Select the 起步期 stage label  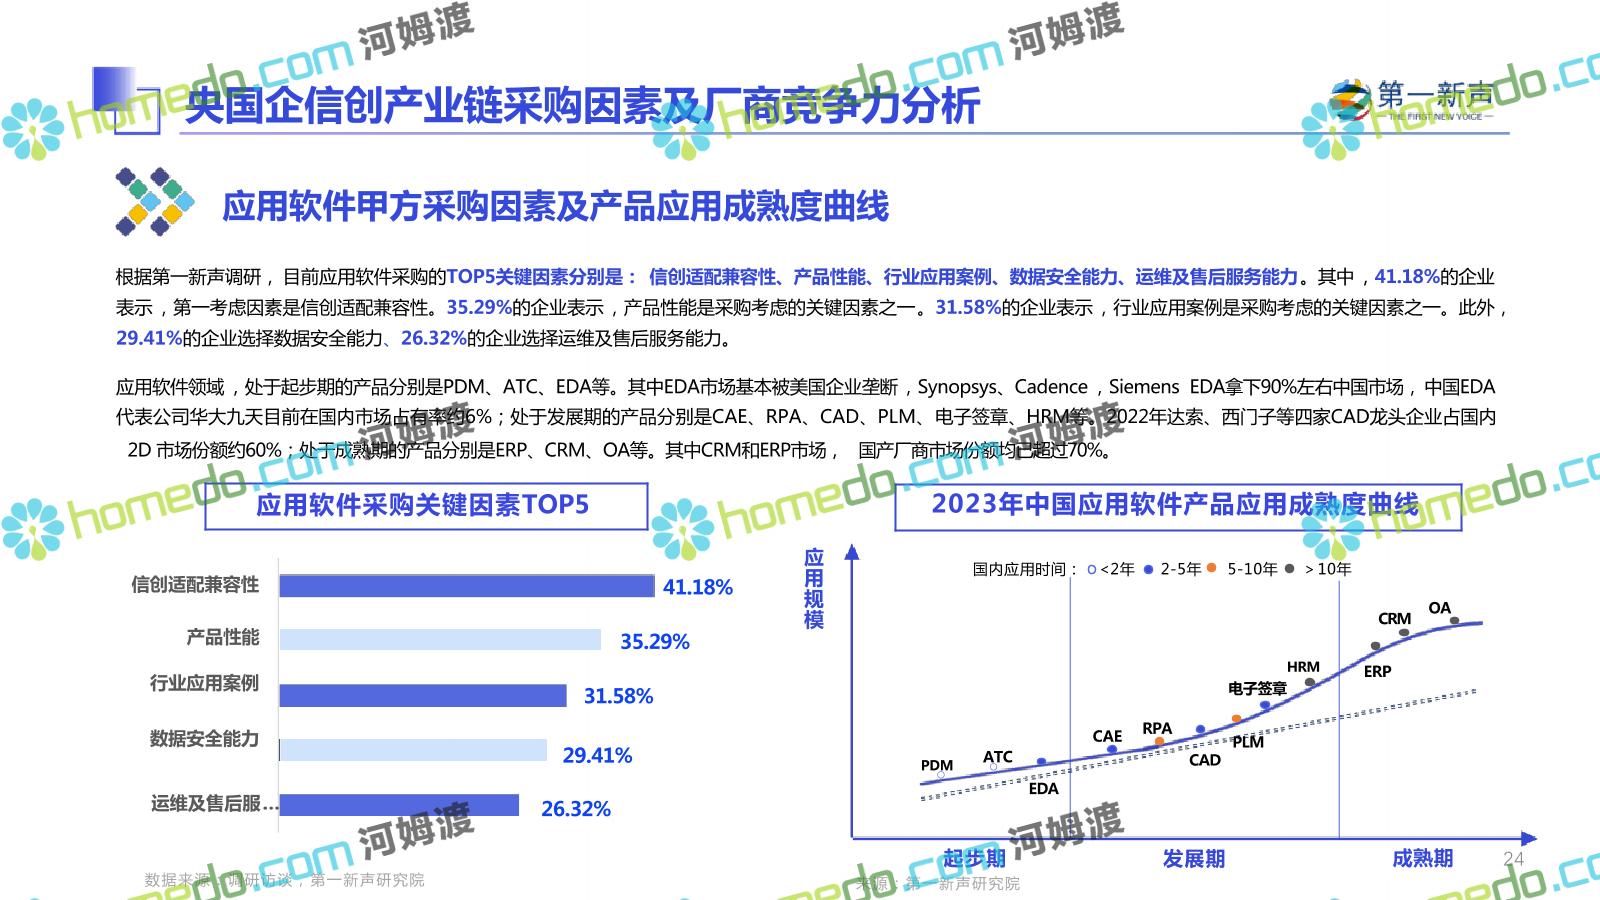point(973,858)
